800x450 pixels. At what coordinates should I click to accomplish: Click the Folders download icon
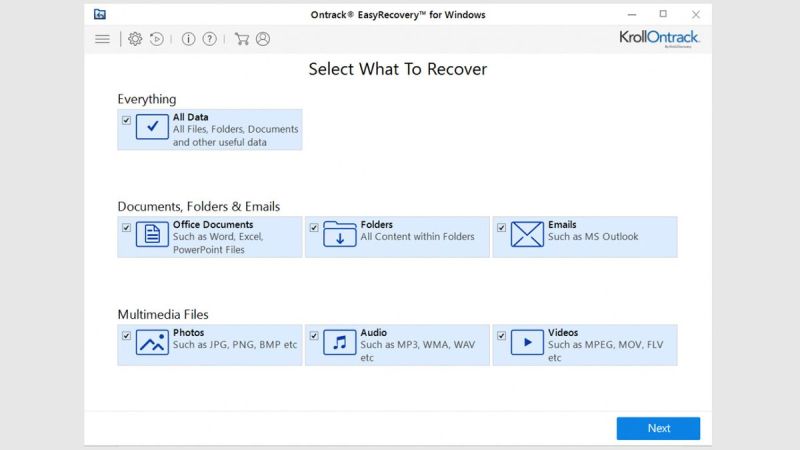coord(340,235)
